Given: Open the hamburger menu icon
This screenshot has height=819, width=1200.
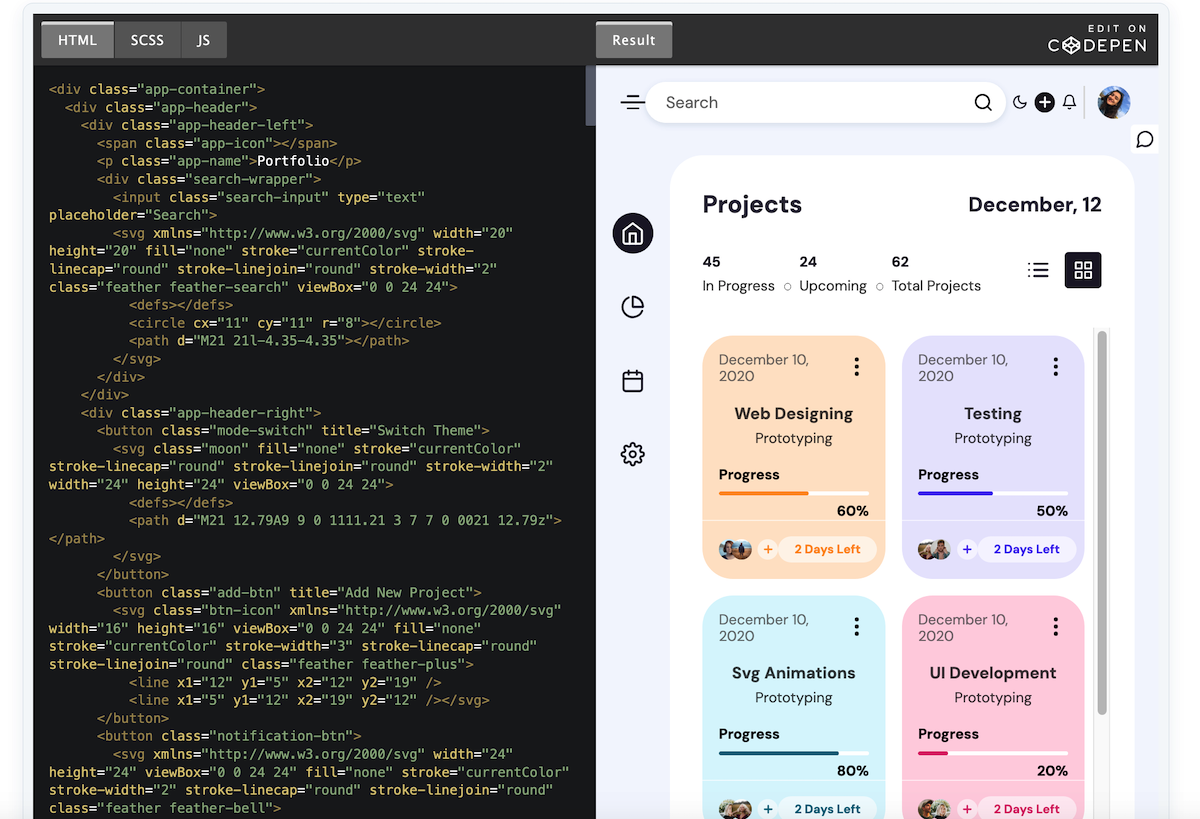Looking at the screenshot, I should tap(632, 102).
